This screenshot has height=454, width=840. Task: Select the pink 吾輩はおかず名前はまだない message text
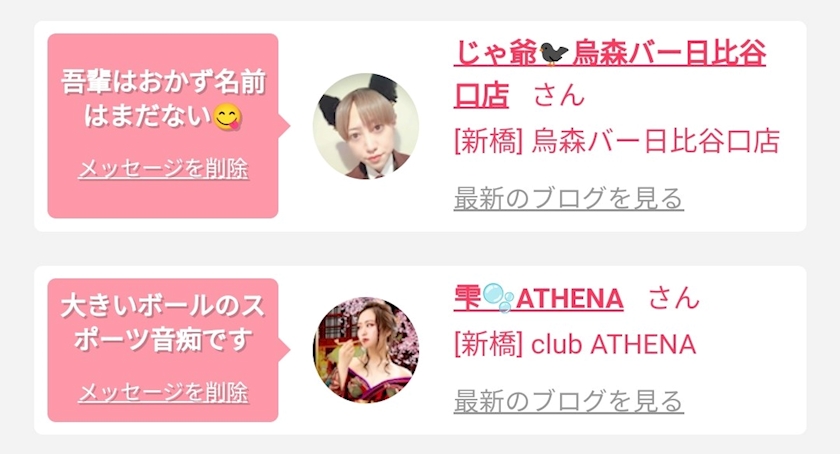coord(163,99)
